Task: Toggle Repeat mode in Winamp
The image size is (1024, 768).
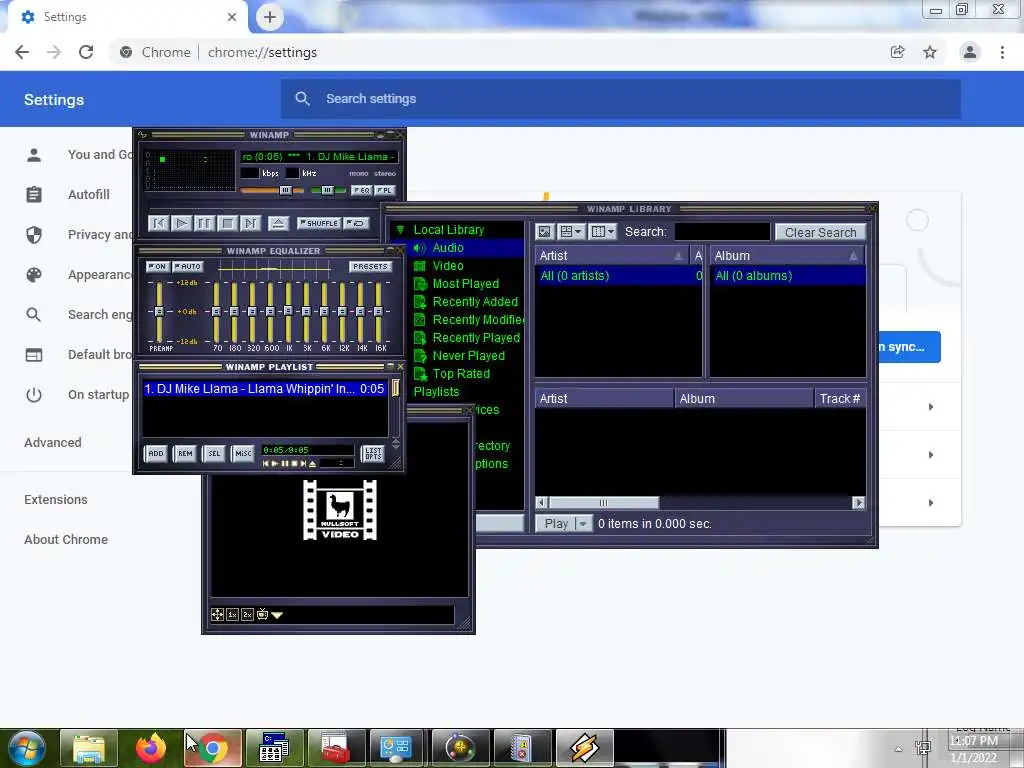Action: click(x=356, y=223)
